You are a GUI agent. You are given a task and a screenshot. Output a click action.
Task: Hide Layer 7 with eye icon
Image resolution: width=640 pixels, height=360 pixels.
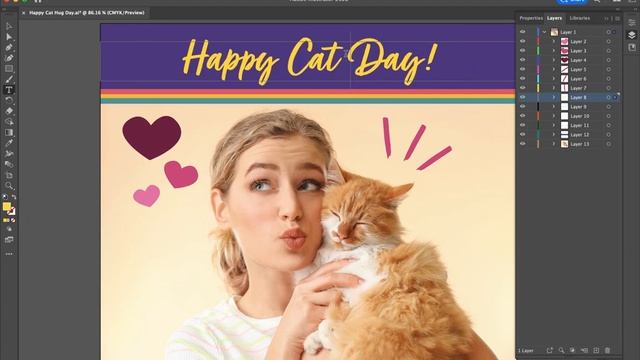[522, 88]
